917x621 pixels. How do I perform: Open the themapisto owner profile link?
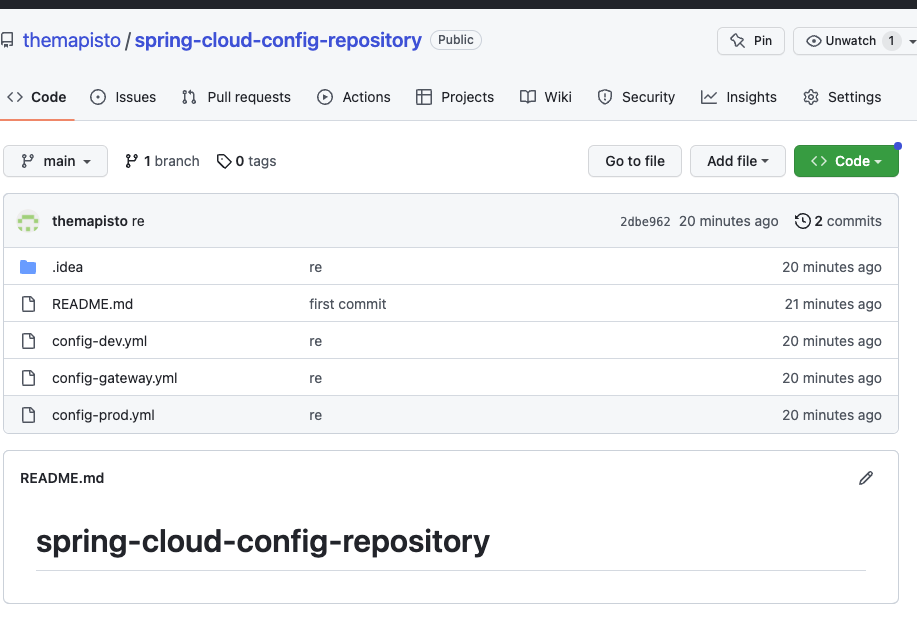[x=71, y=40]
